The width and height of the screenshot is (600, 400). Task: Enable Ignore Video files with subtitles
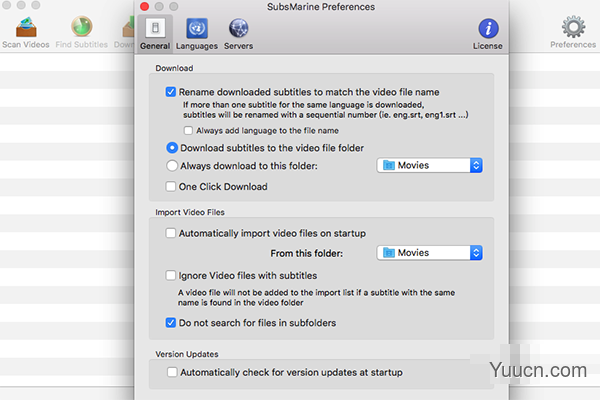[171, 275]
